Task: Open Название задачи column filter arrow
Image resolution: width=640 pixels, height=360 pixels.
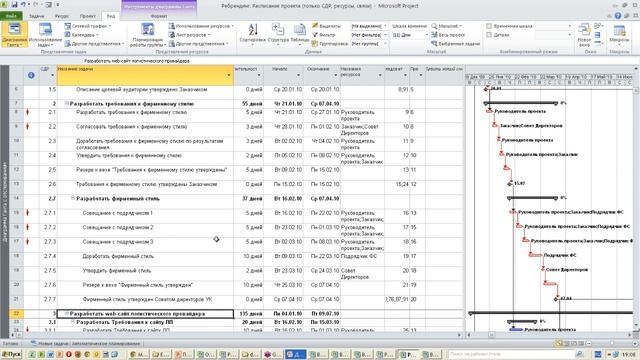Action: pyautogui.click(x=229, y=75)
